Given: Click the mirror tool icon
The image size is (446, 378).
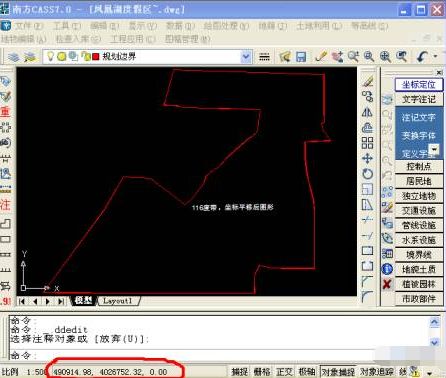Looking at the screenshot, I should [367, 112].
